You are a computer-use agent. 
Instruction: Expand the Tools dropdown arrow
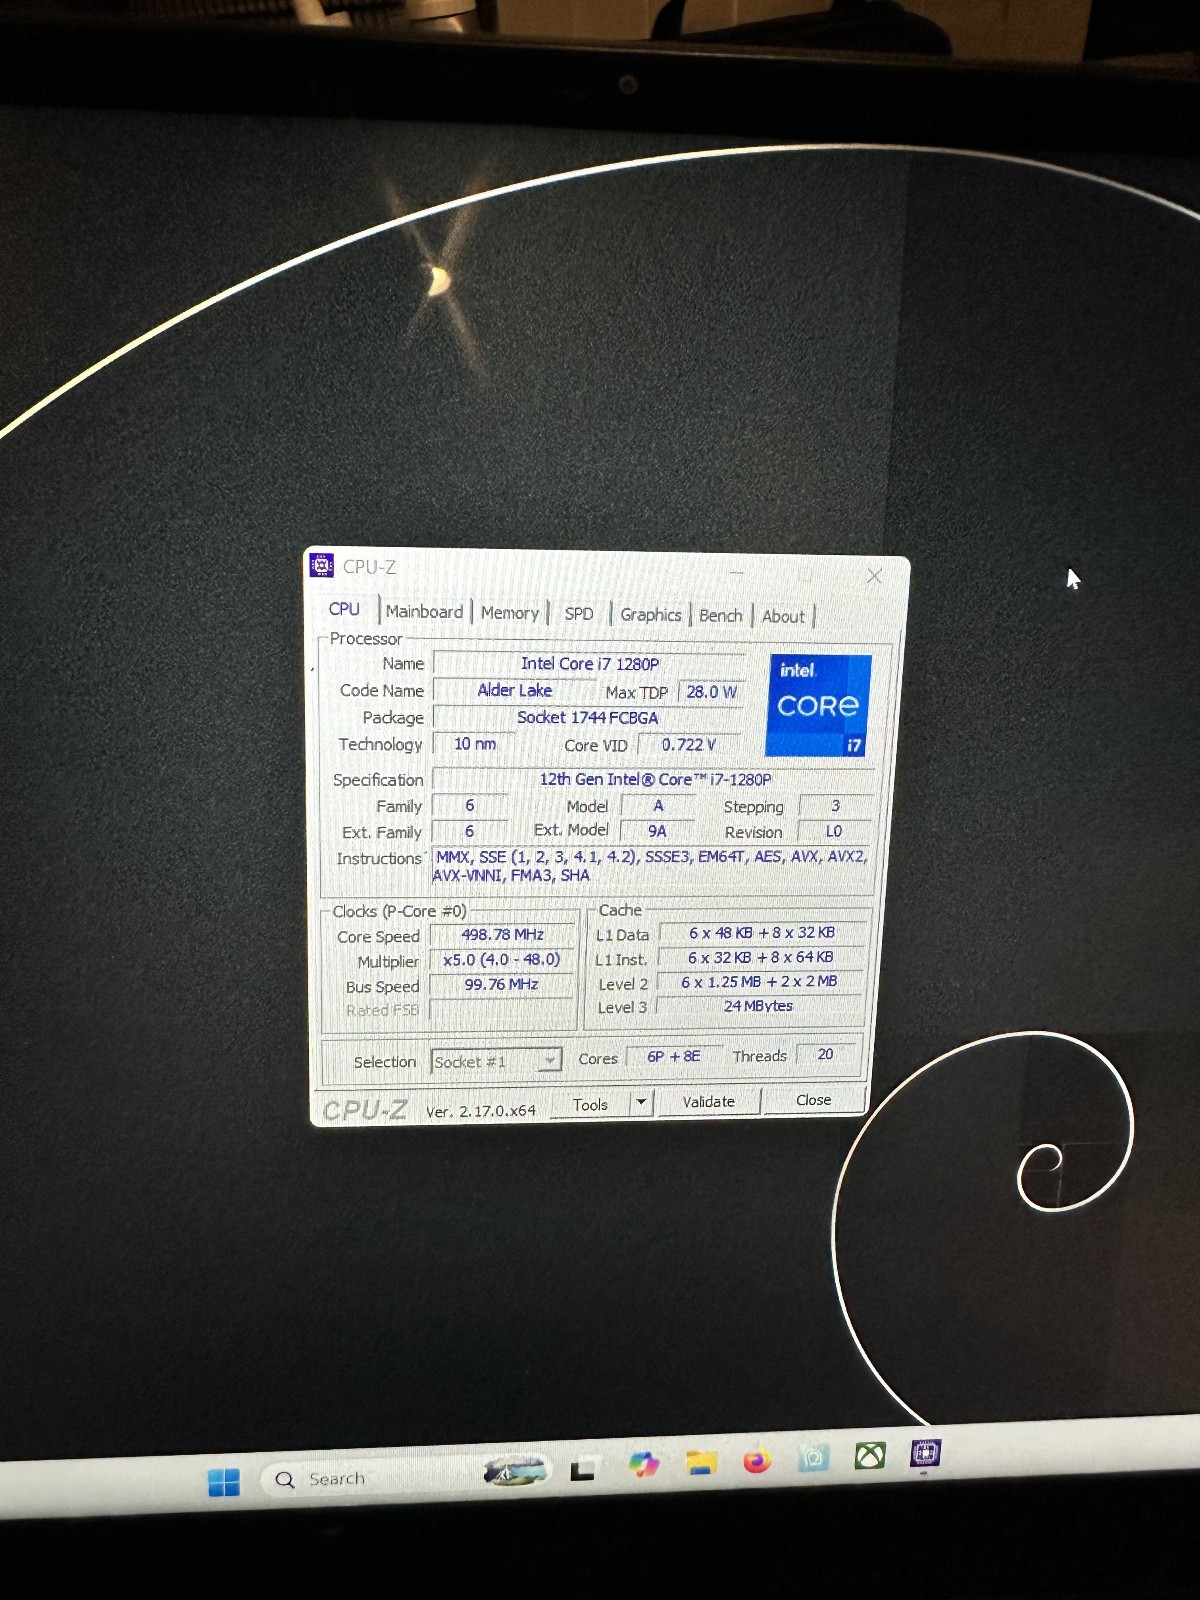[641, 1103]
